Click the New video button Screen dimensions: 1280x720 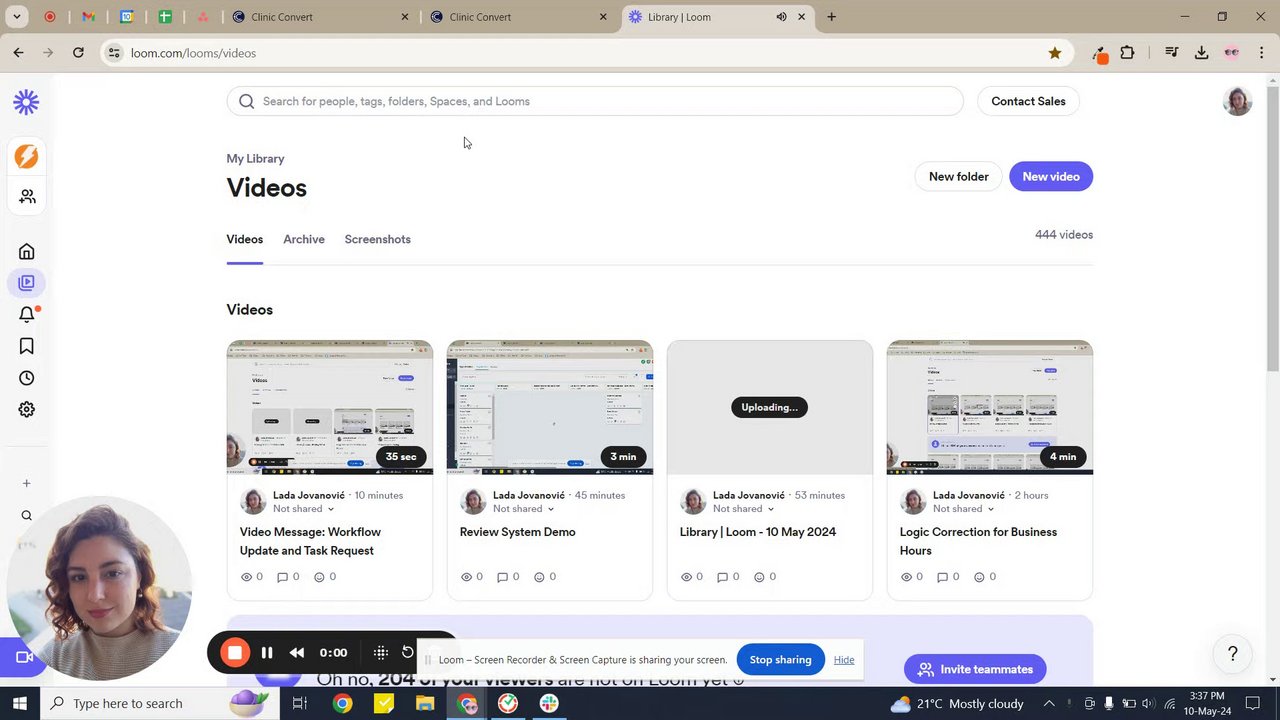(x=1051, y=177)
